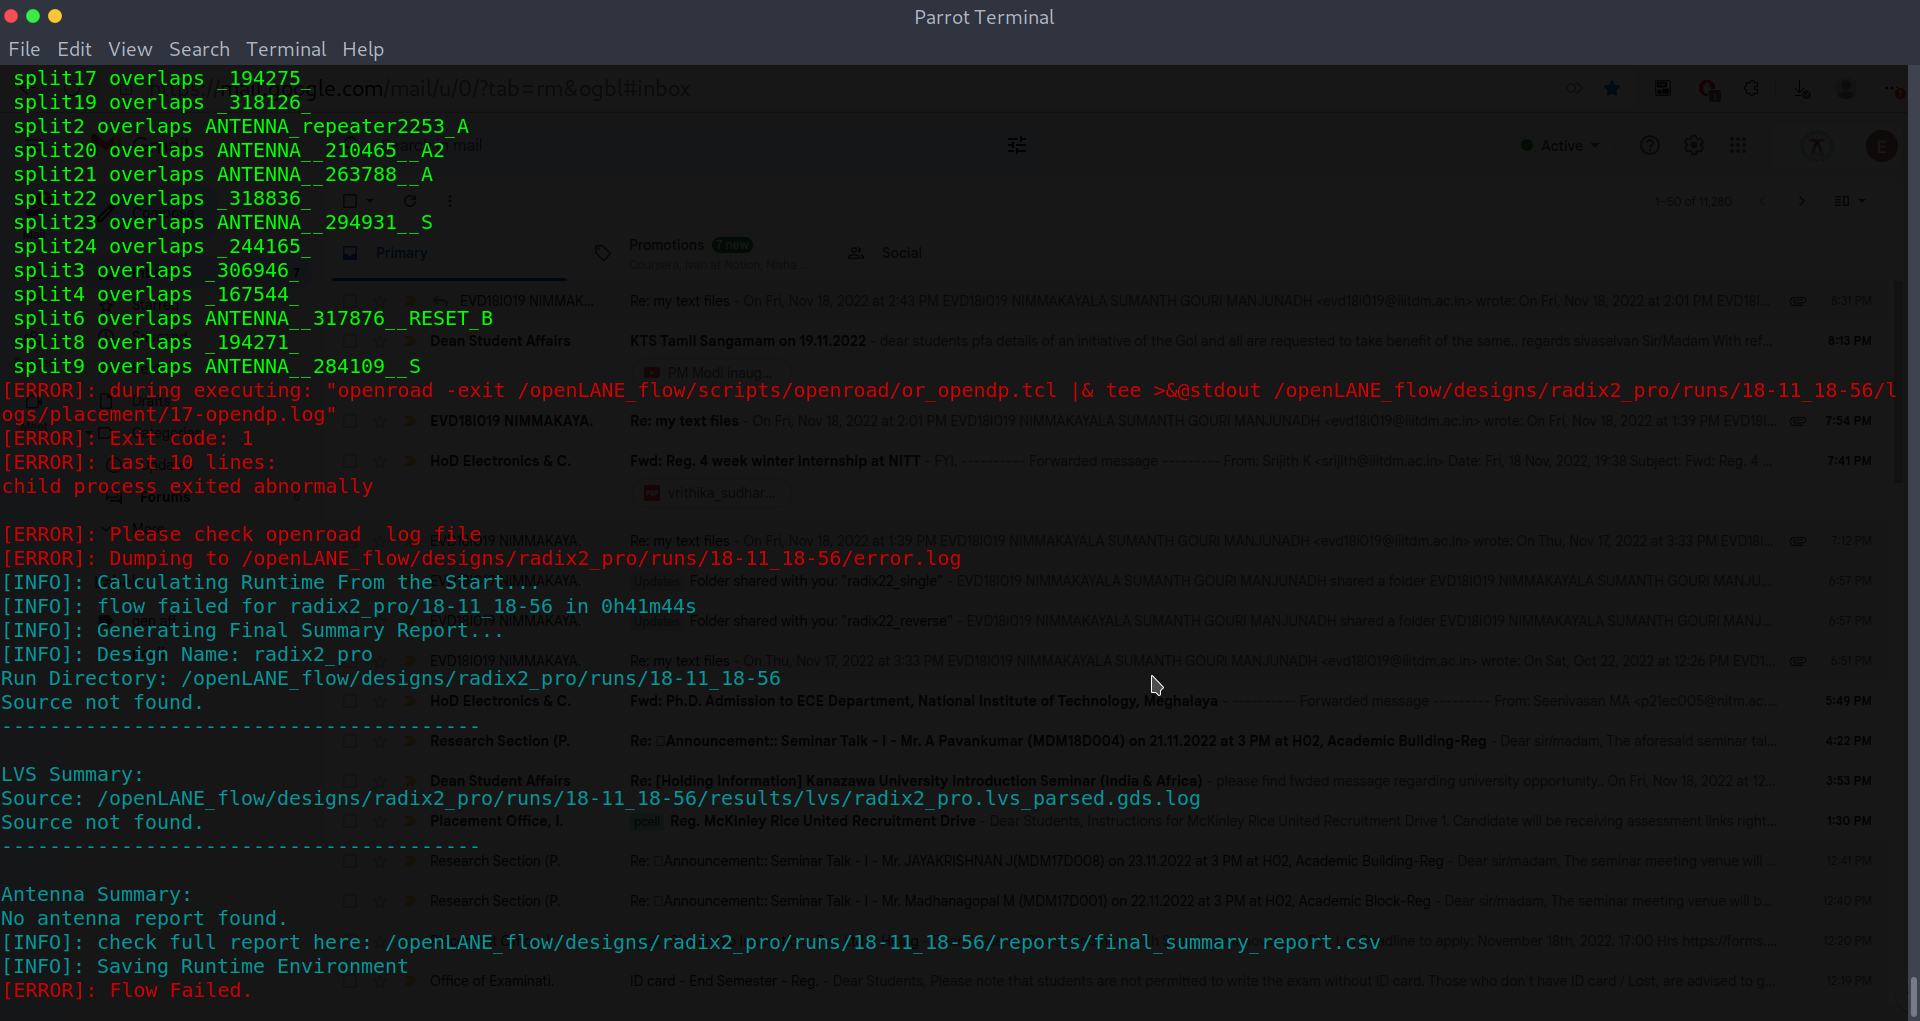Open more options dots above the email list
Viewport: 1920px width, 1021px height.
[449, 201]
